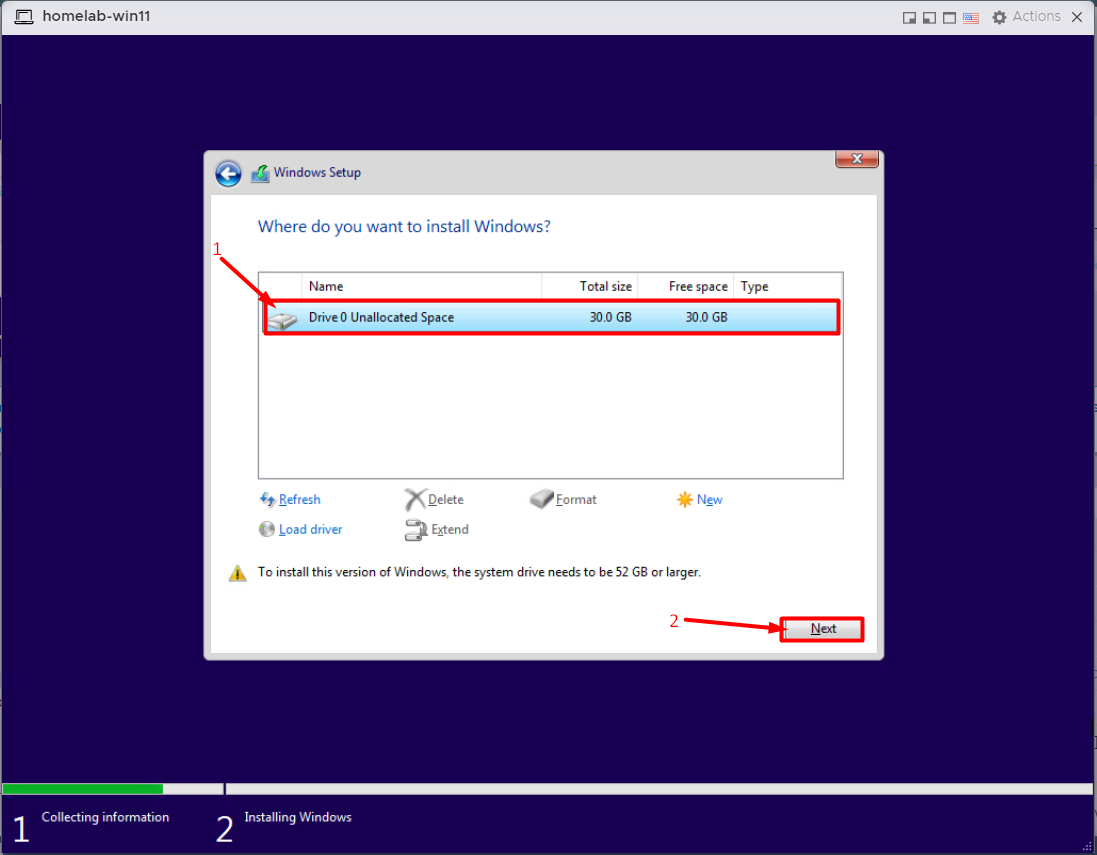Click the Actions gear icon
Screen dimensions: 1097x855
[999, 17]
